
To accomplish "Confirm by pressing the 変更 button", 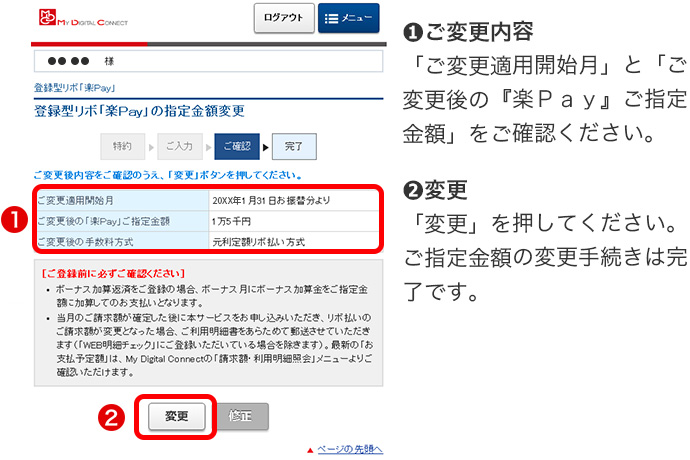I will click(x=176, y=416).
